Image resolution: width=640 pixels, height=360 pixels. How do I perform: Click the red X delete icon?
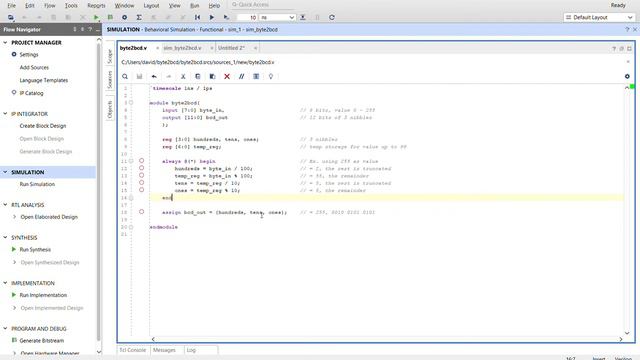point(227,76)
